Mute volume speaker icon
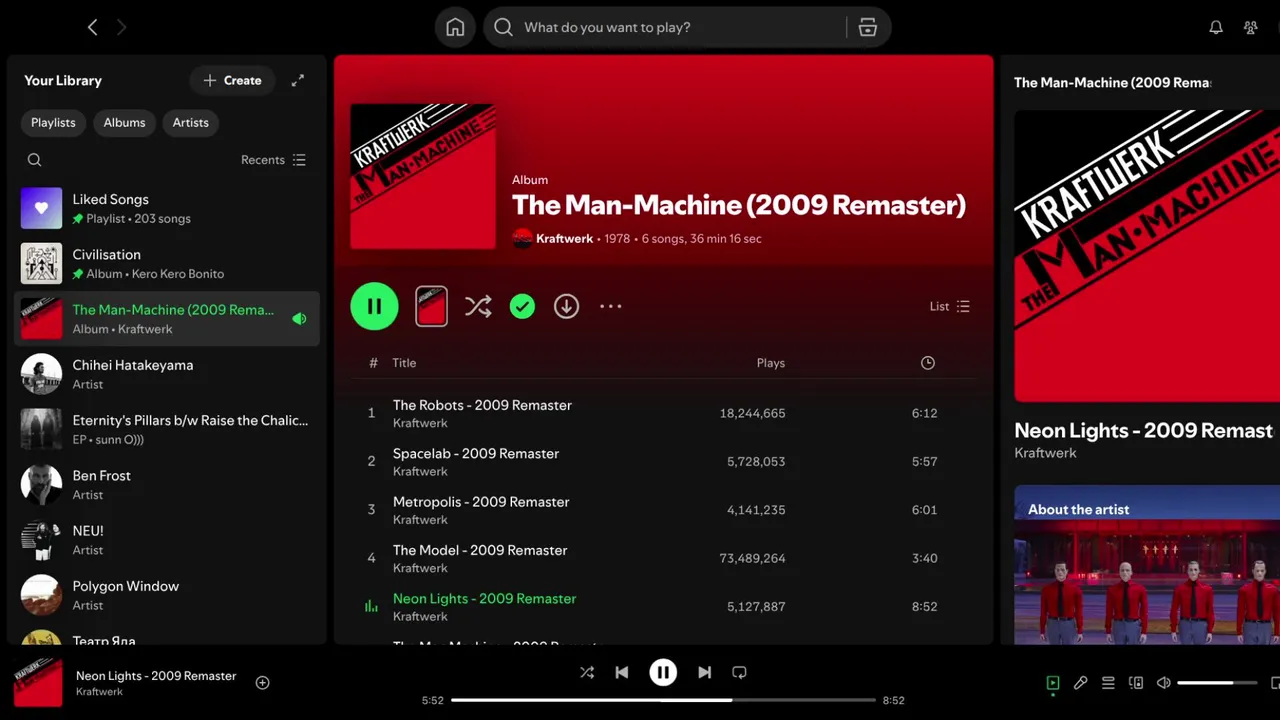 [x=1164, y=683]
